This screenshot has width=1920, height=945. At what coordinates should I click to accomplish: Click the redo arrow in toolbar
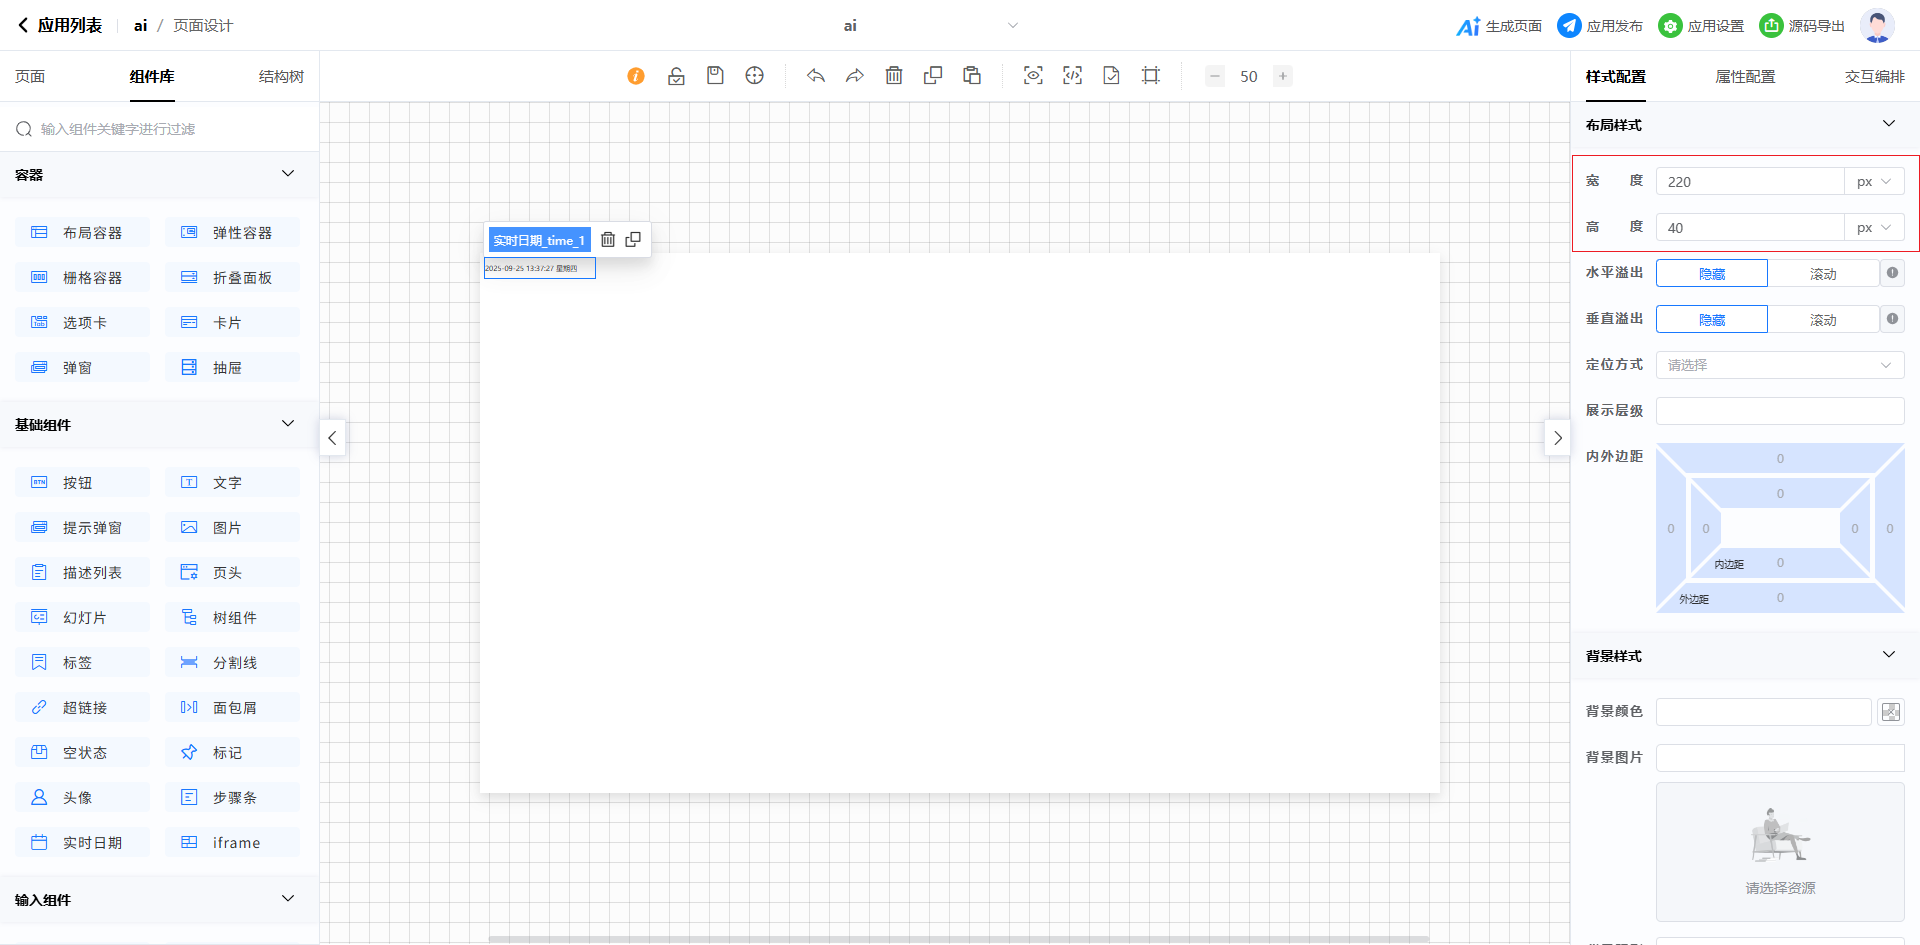[x=854, y=76]
